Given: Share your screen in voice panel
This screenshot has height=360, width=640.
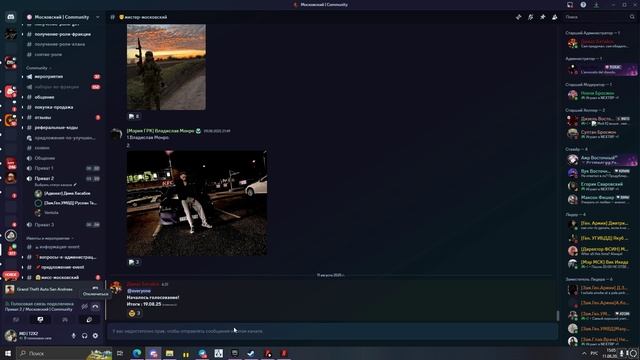Looking at the screenshot, I should [x=40, y=320].
